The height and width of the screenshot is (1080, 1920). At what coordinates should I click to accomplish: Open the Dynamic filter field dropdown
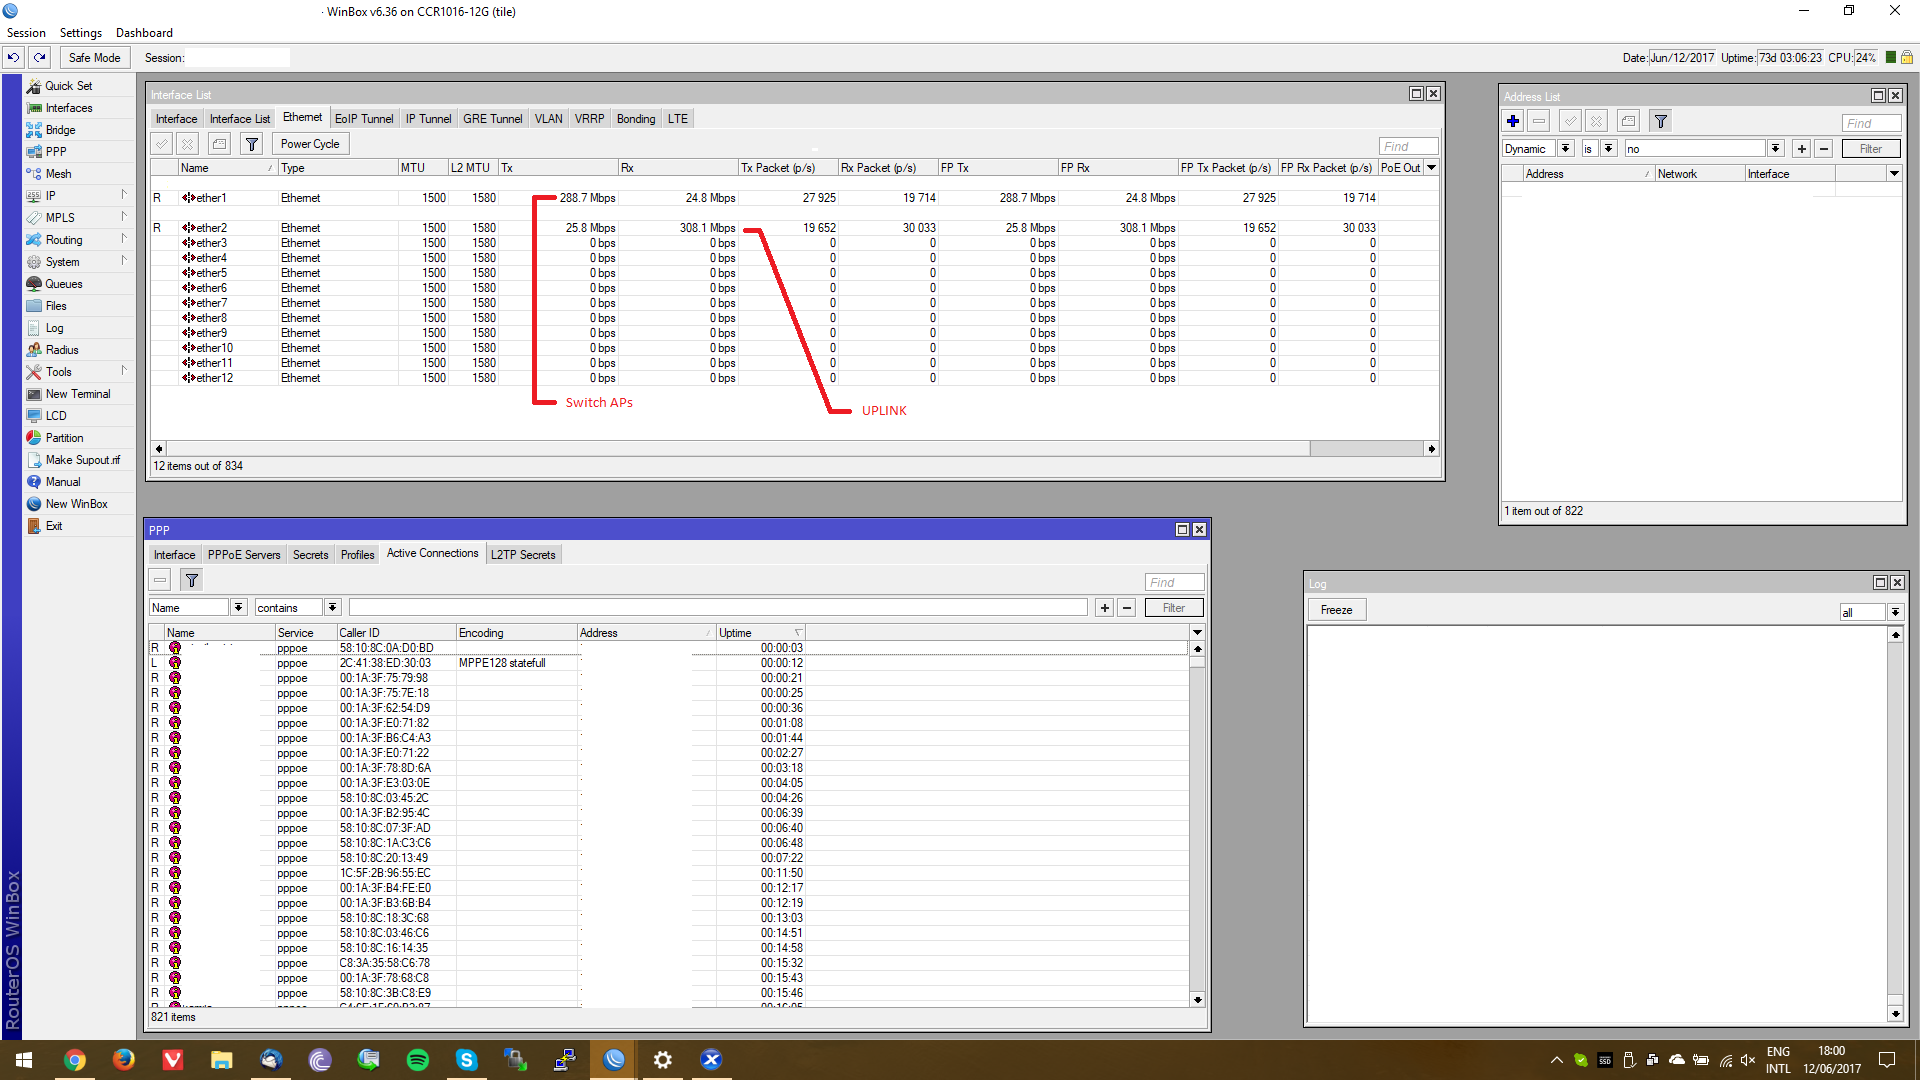click(1565, 149)
